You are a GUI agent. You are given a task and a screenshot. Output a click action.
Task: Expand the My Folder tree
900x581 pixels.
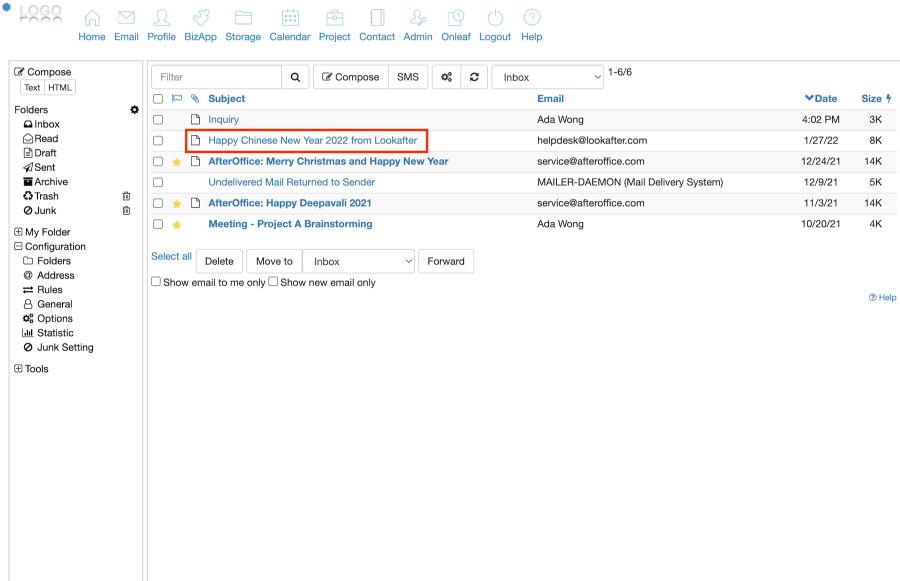[x=18, y=232]
